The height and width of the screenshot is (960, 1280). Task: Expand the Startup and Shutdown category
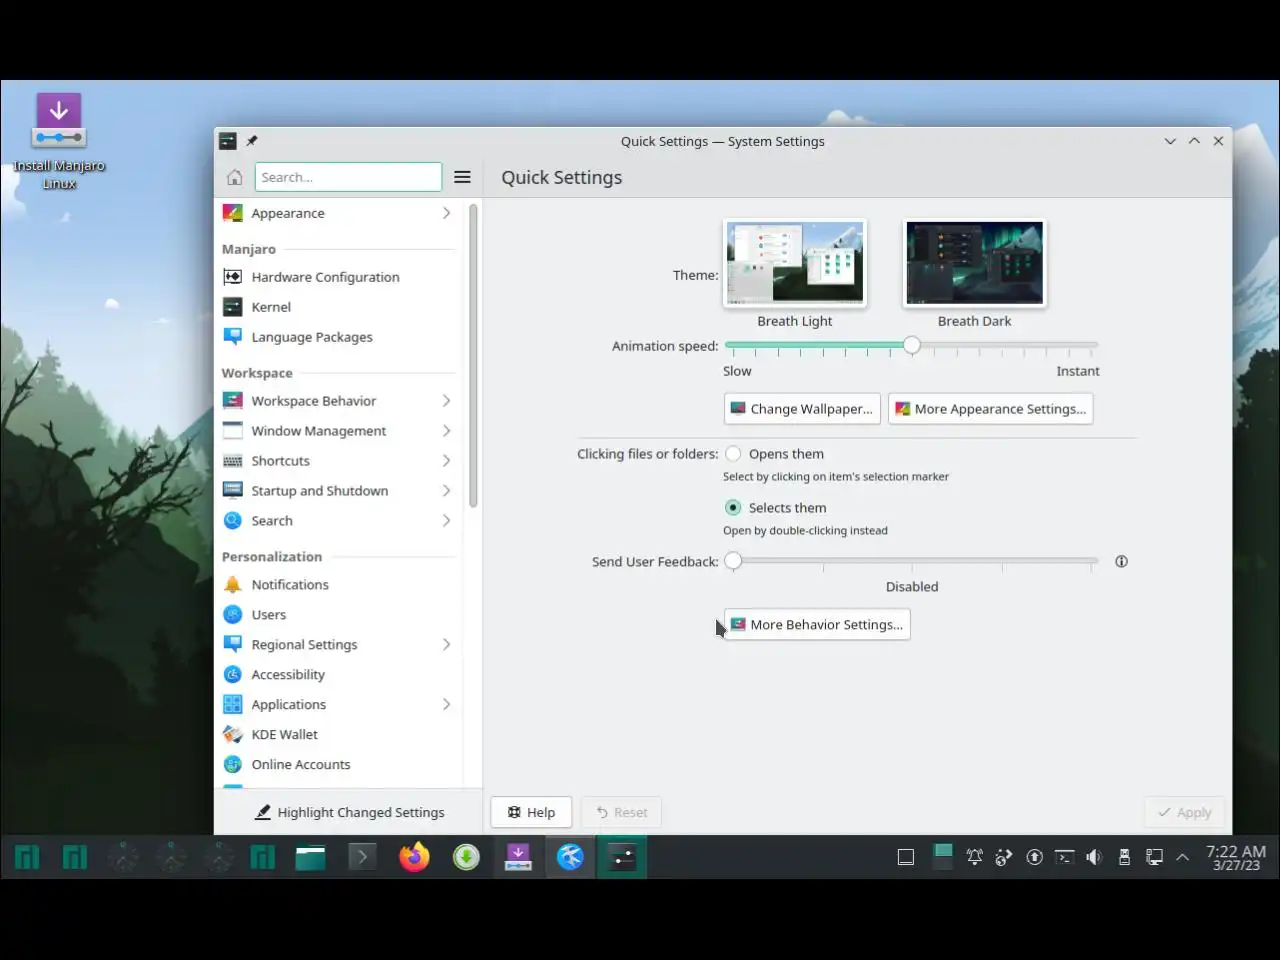tap(446, 491)
